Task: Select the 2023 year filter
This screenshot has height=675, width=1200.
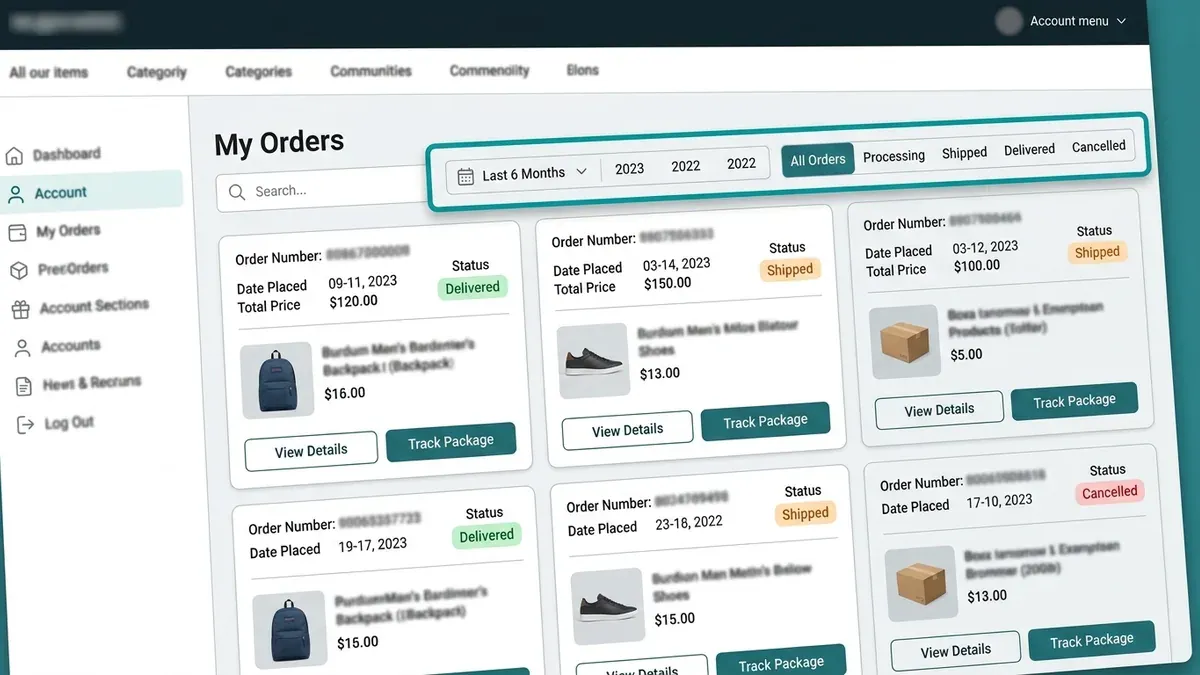Action: pos(629,169)
